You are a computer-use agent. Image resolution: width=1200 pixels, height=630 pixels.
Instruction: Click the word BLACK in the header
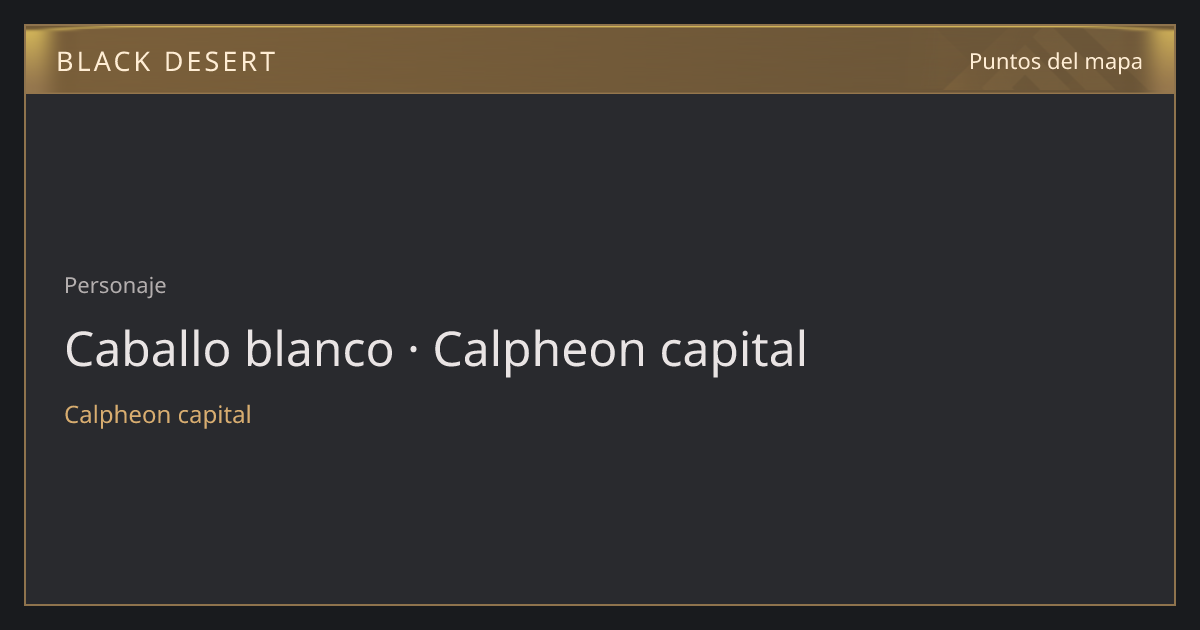103,62
